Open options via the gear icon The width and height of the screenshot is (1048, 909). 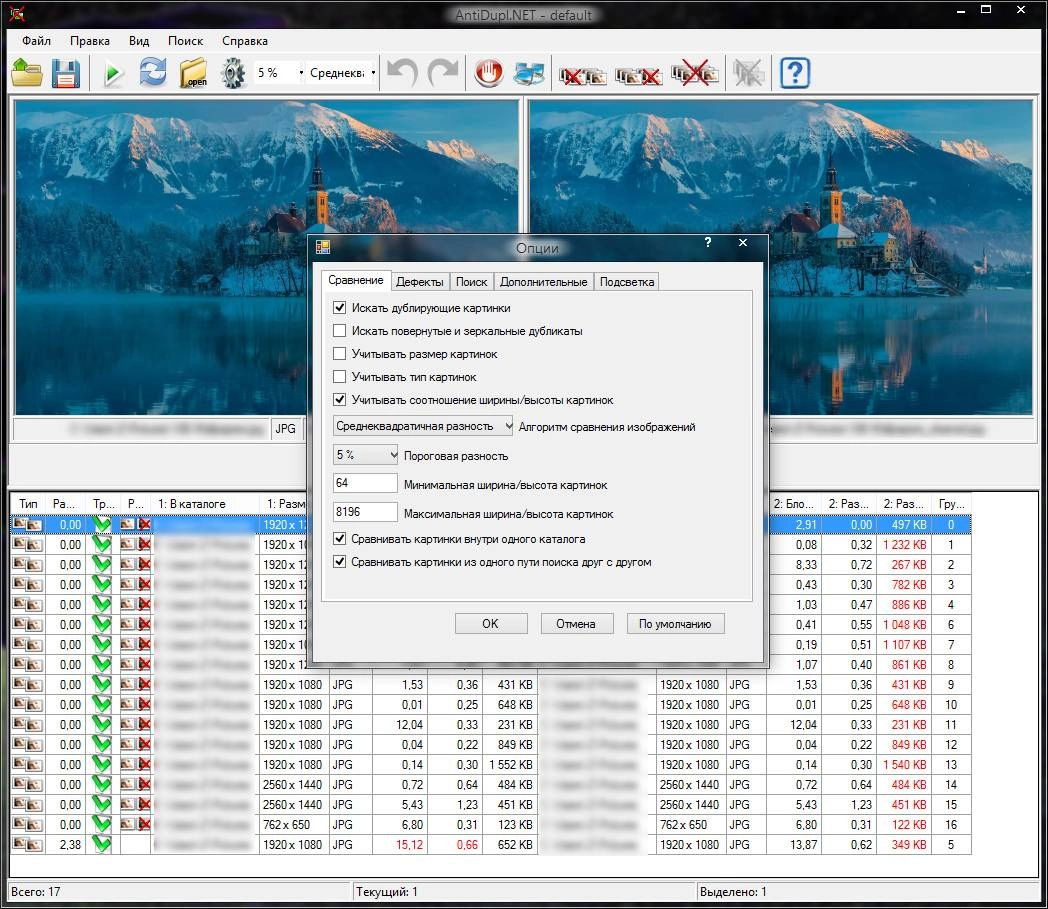coord(233,72)
